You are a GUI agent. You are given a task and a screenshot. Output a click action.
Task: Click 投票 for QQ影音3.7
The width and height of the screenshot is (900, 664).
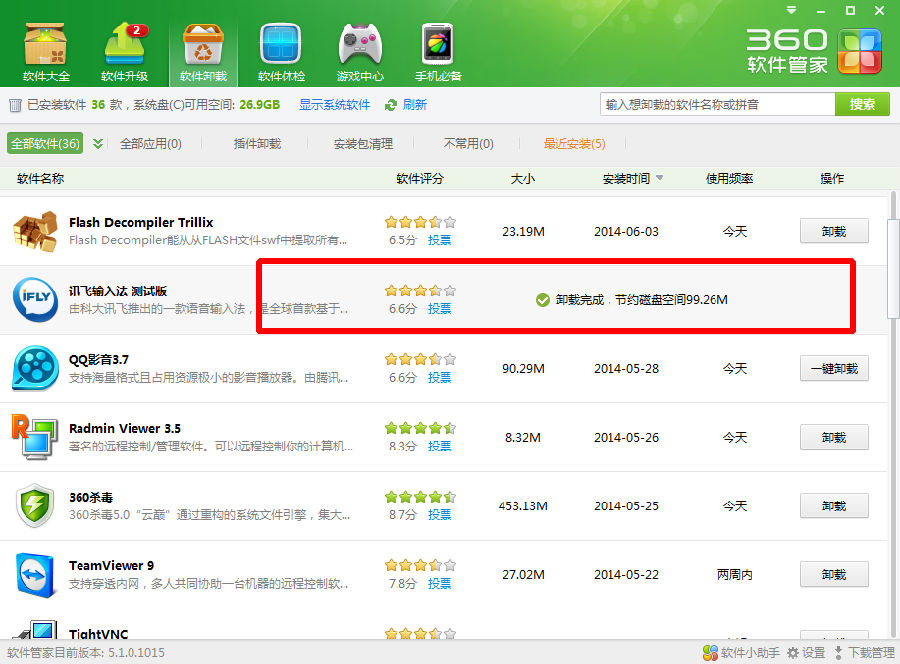440,378
